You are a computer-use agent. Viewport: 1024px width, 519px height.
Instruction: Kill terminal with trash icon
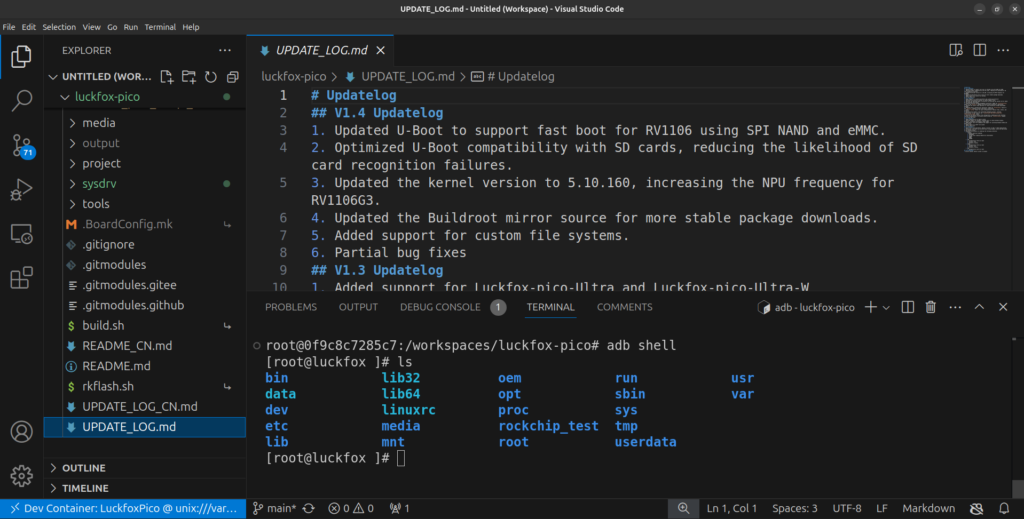coord(931,307)
